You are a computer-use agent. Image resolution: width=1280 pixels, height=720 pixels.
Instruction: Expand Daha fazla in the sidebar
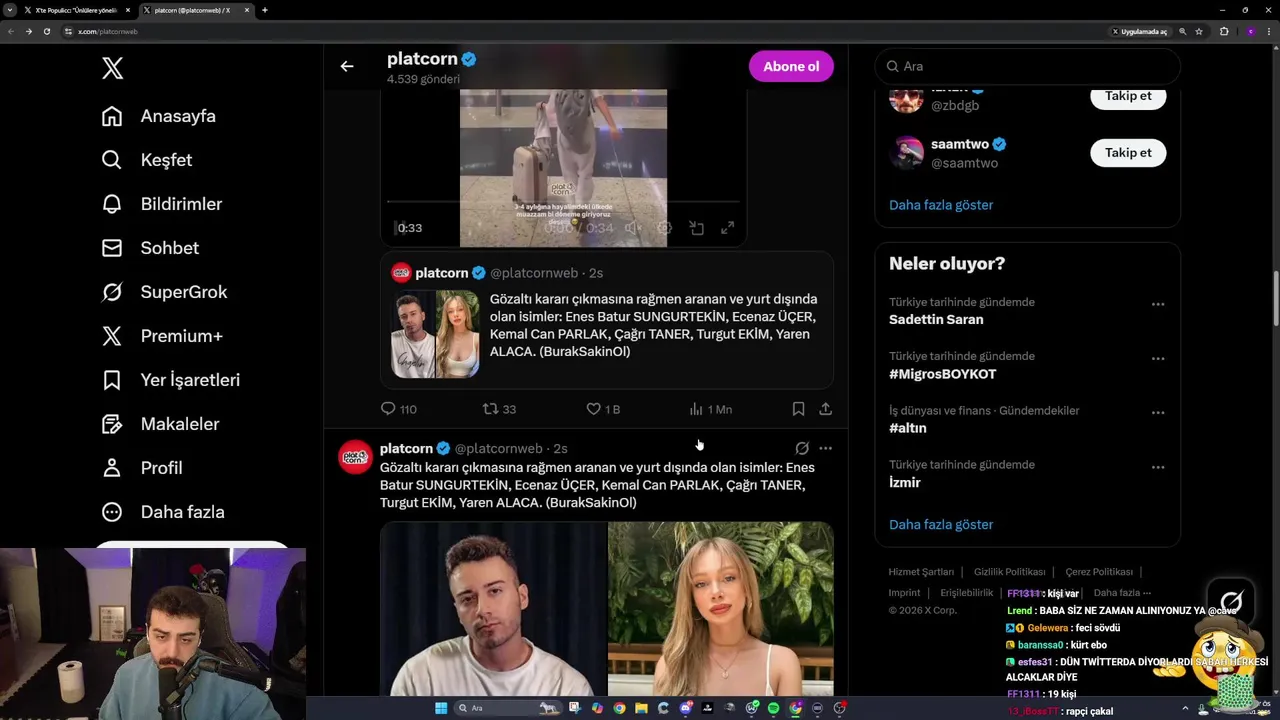pyautogui.click(x=163, y=512)
